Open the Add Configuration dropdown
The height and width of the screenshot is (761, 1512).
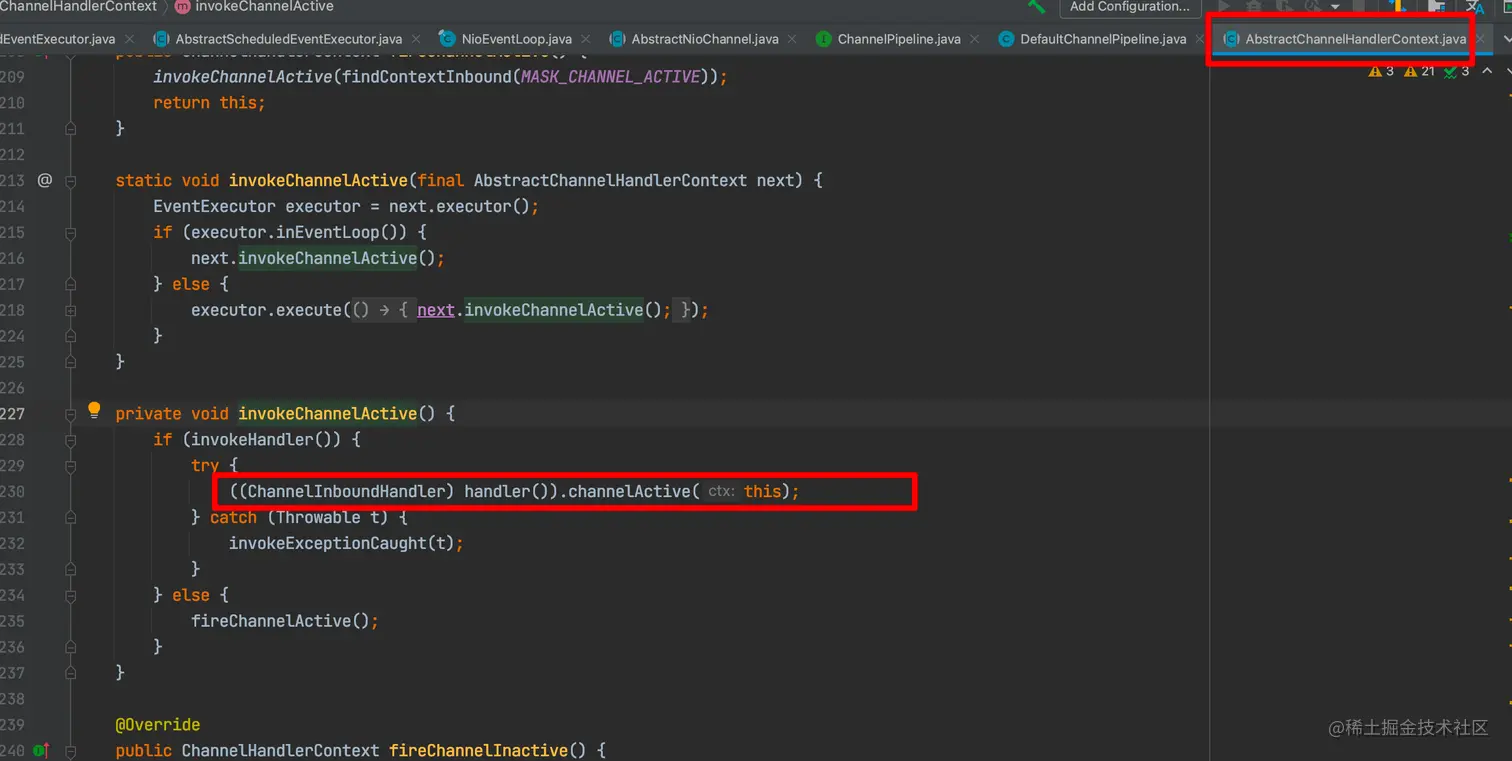click(x=1130, y=6)
